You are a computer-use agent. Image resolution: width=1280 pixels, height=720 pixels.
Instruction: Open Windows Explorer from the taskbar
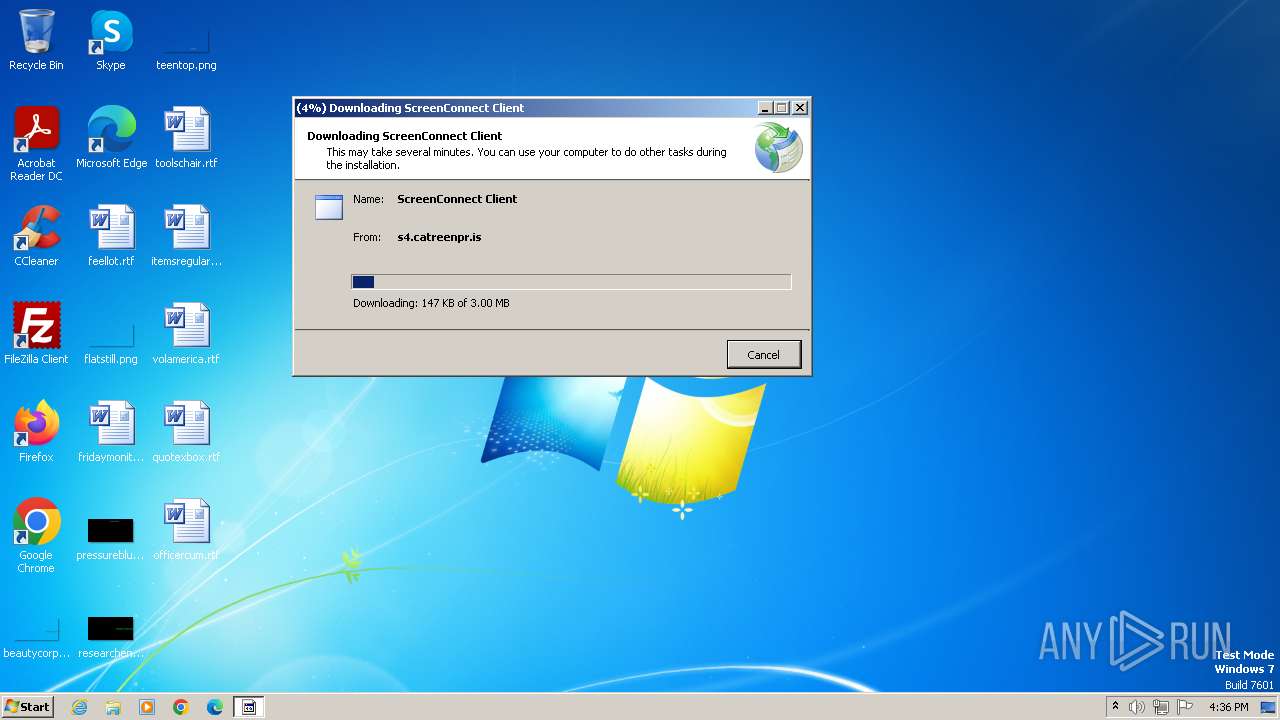(113, 707)
